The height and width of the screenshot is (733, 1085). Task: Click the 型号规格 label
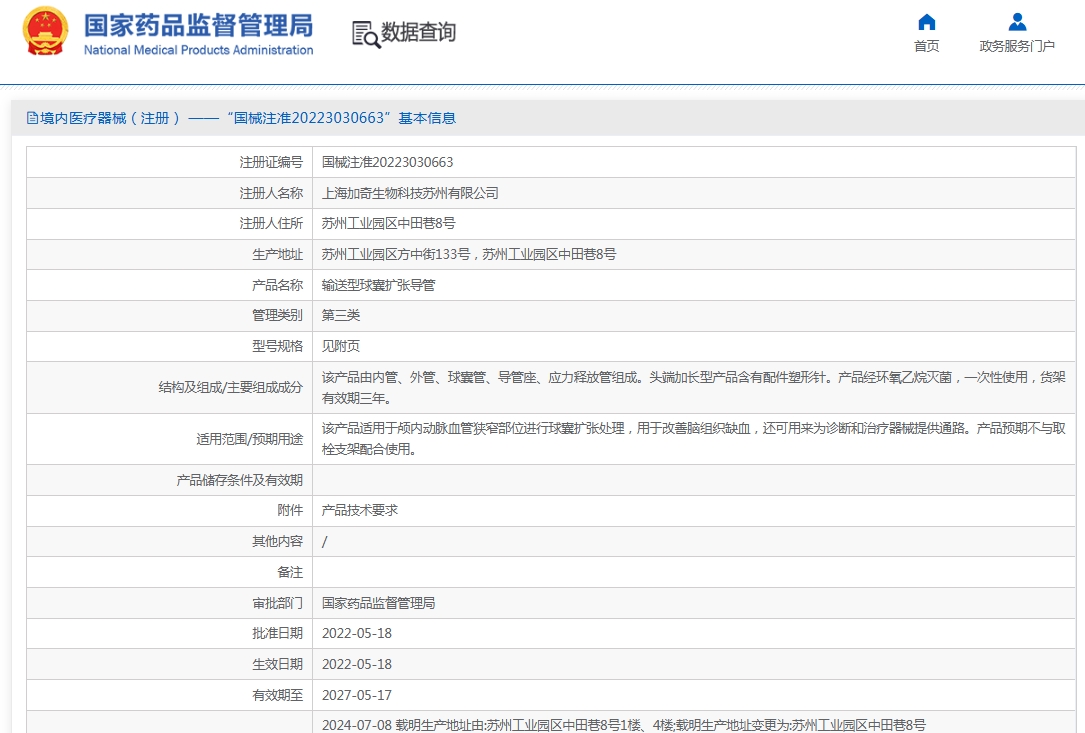point(277,346)
